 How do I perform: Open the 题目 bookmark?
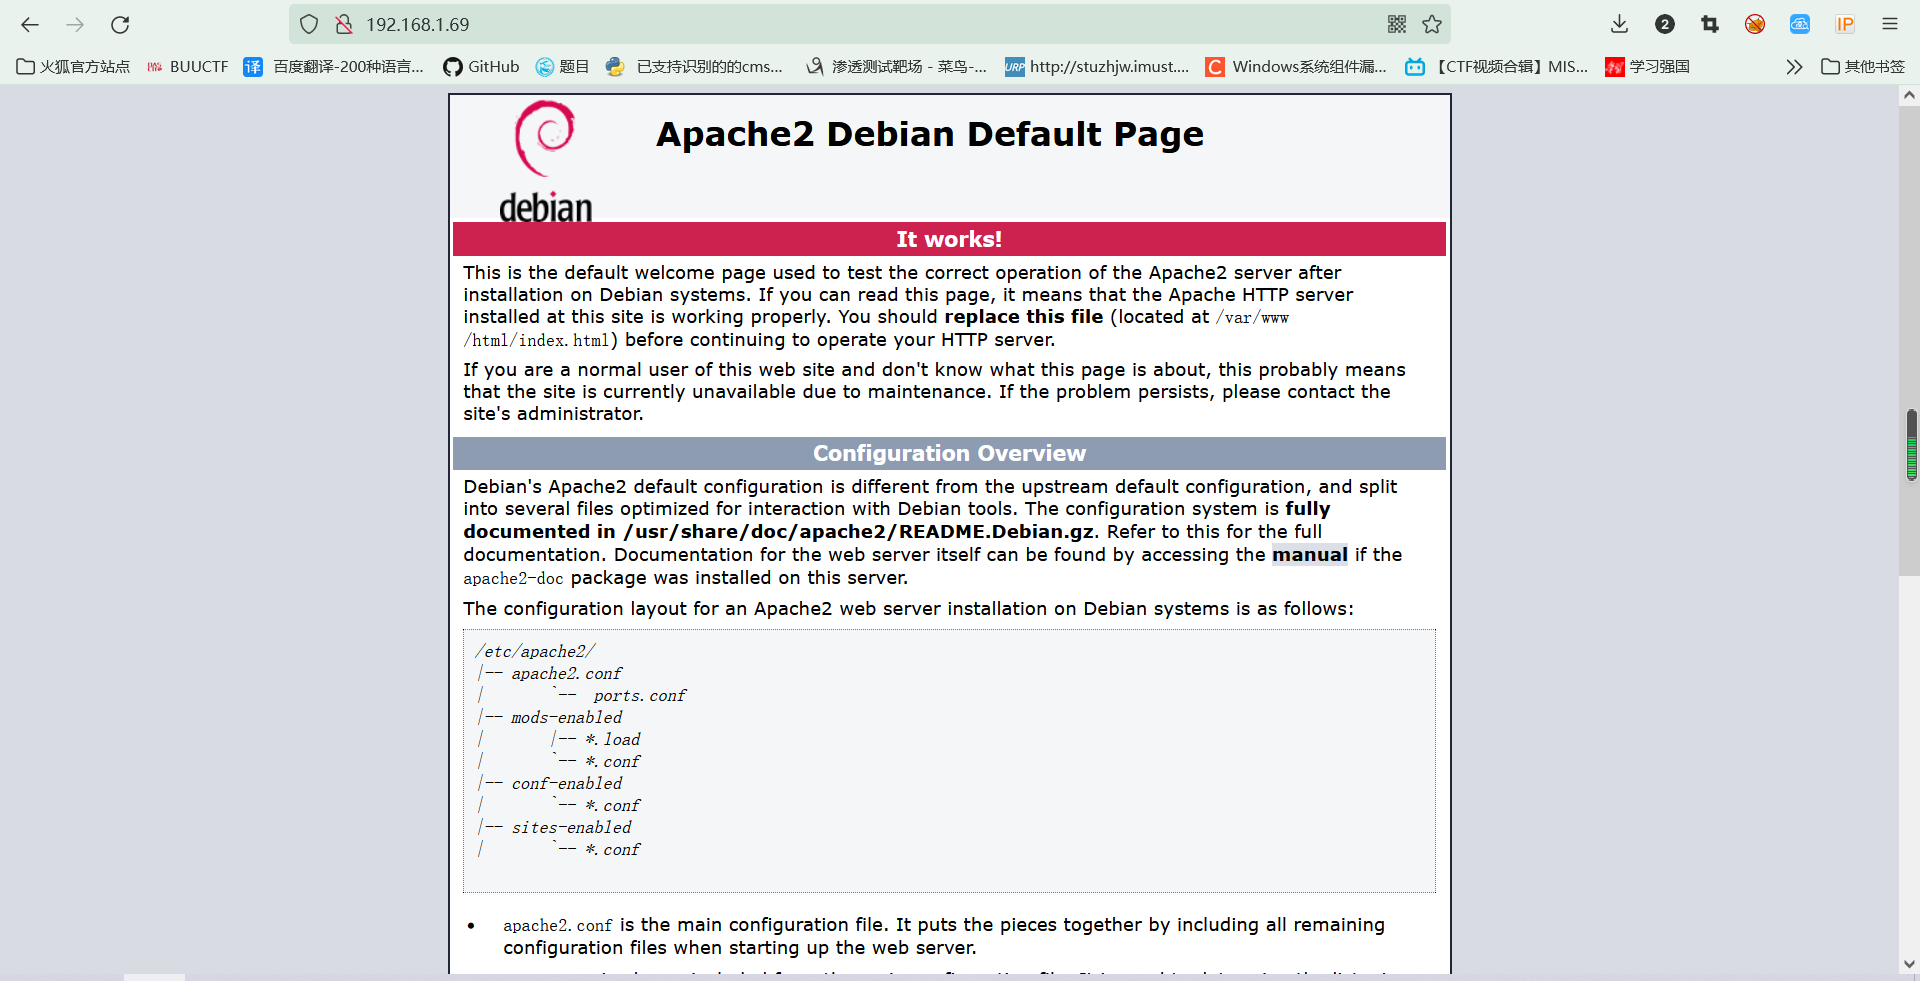pos(562,67)
